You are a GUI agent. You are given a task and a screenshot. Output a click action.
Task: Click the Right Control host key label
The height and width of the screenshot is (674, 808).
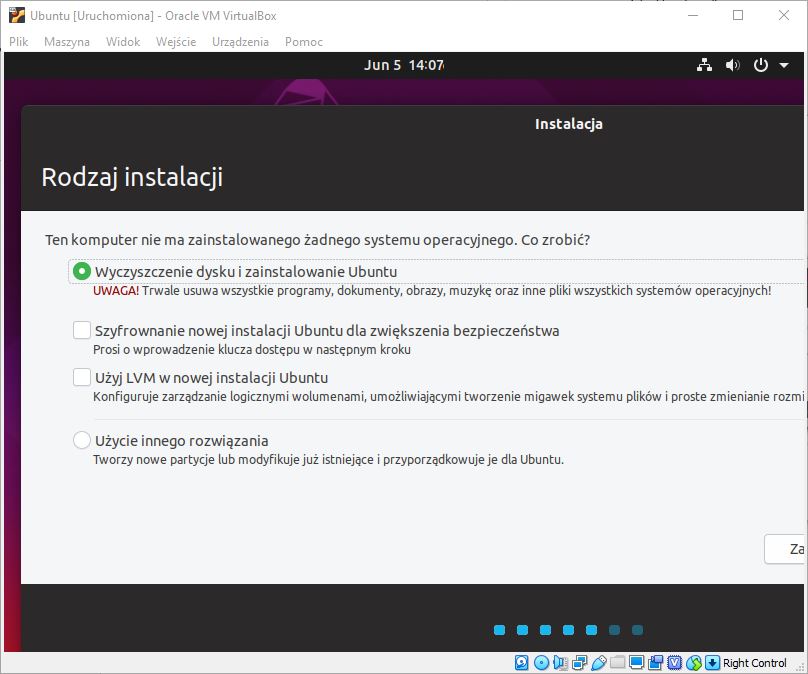755,663
